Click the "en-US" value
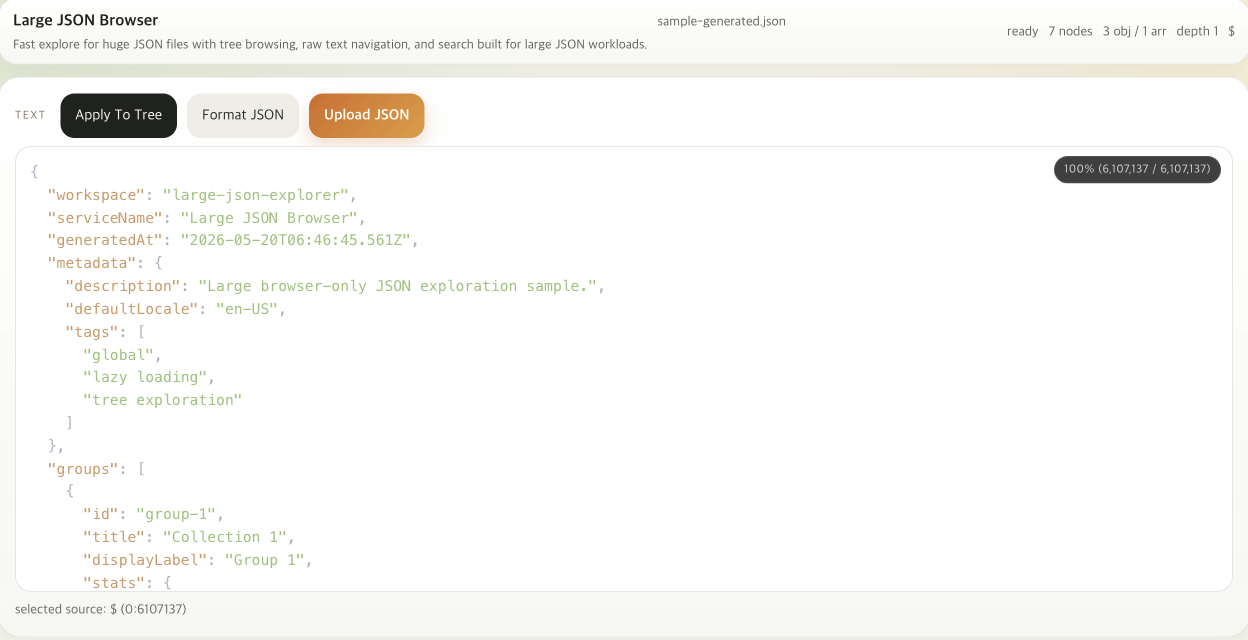The image size is (1248, 640). [x=247, y=309]
